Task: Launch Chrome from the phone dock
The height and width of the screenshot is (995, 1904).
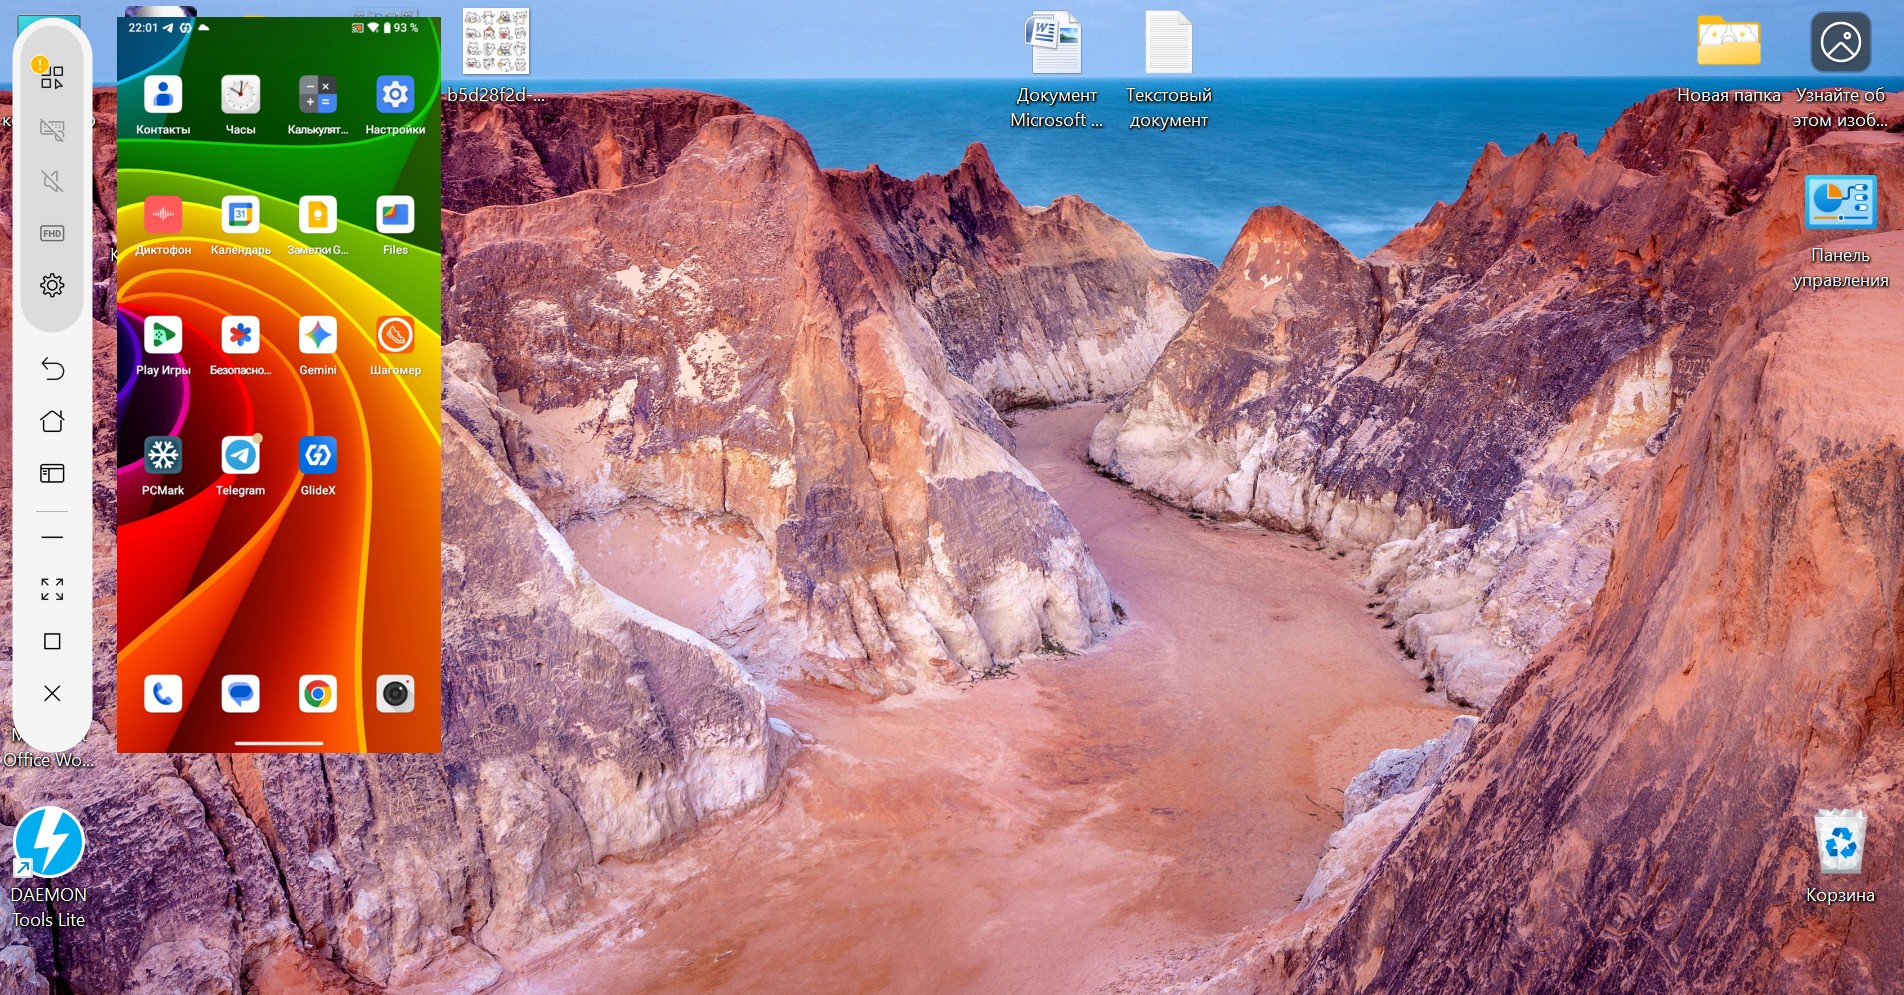Action: pos(318,694)
